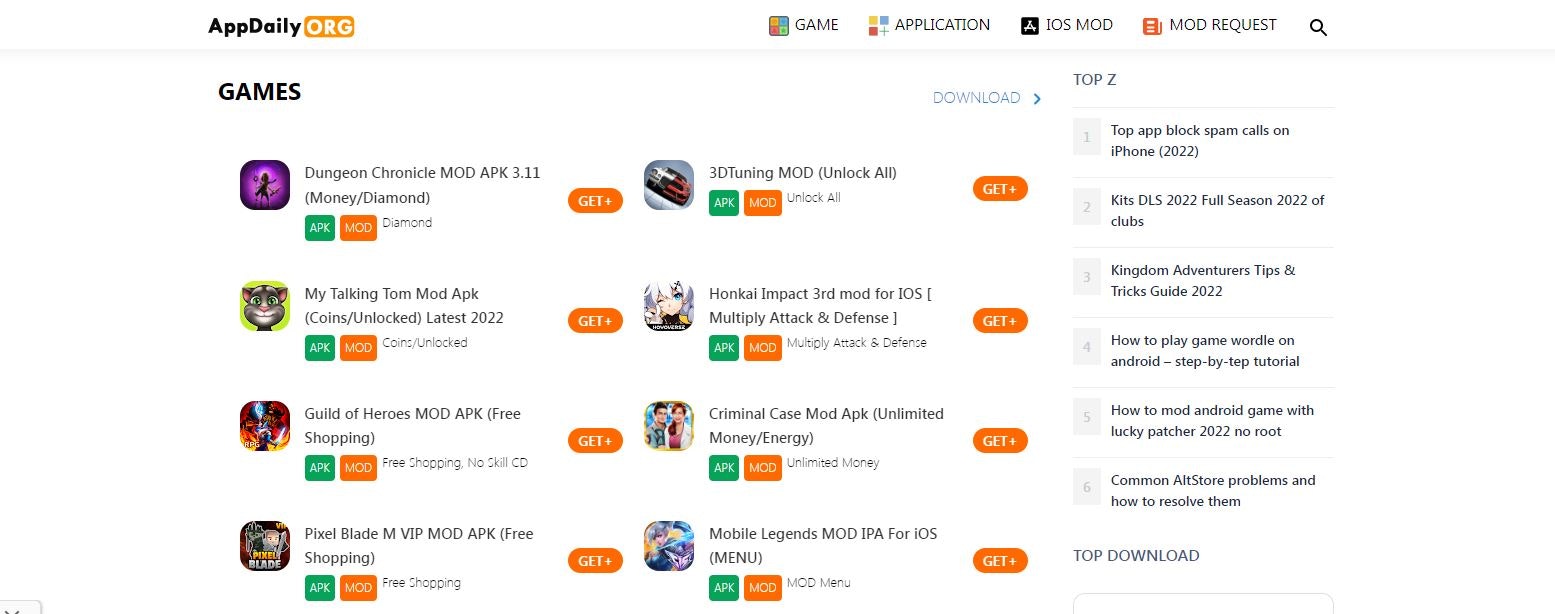Click the search magnifier icon
The height and width of the screenshot is (614, 1555).
point(1318,27)
